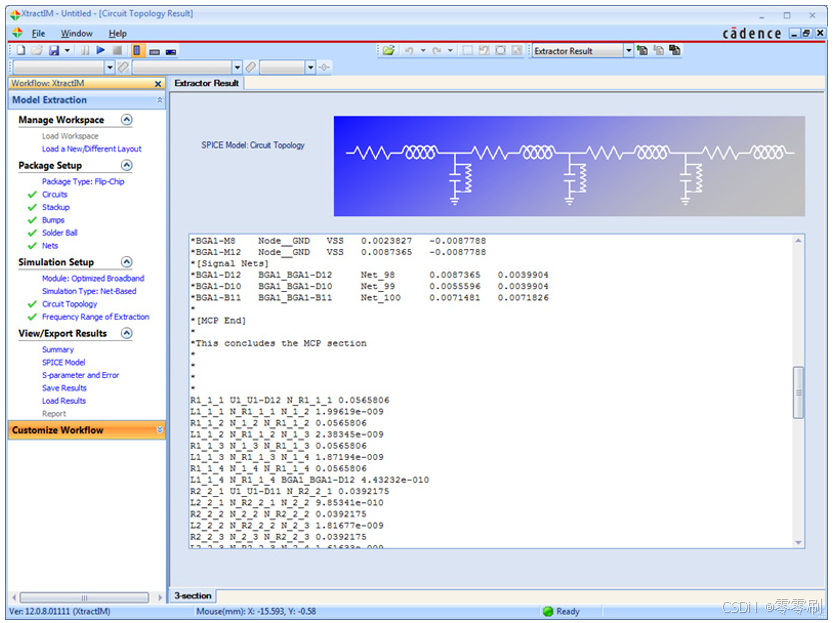Click the New document icon
This screenshot has height=623, width=834.
pos(21,51)
